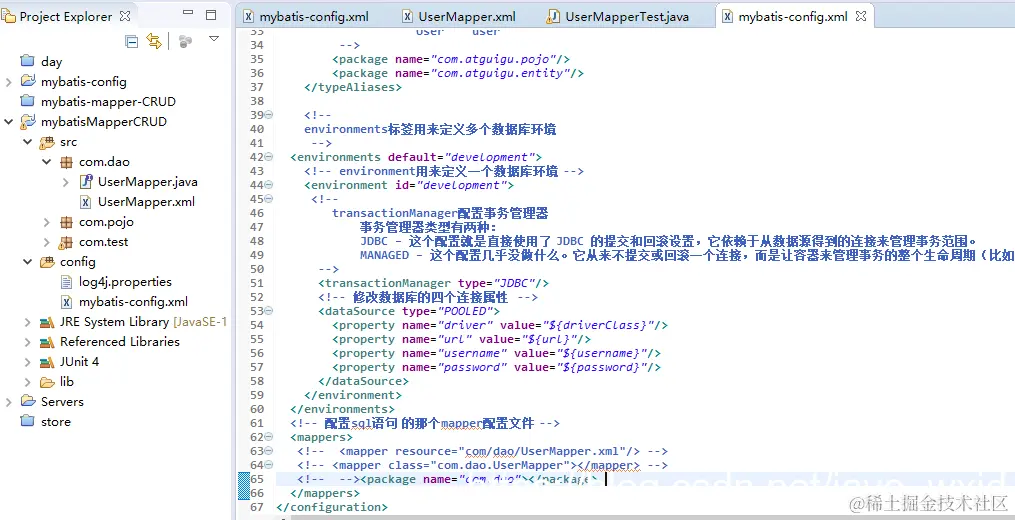Switch to the UserMapperTest.java editor tab
The height and width of the screenshot is (520, 1015).
coord(618,17)
